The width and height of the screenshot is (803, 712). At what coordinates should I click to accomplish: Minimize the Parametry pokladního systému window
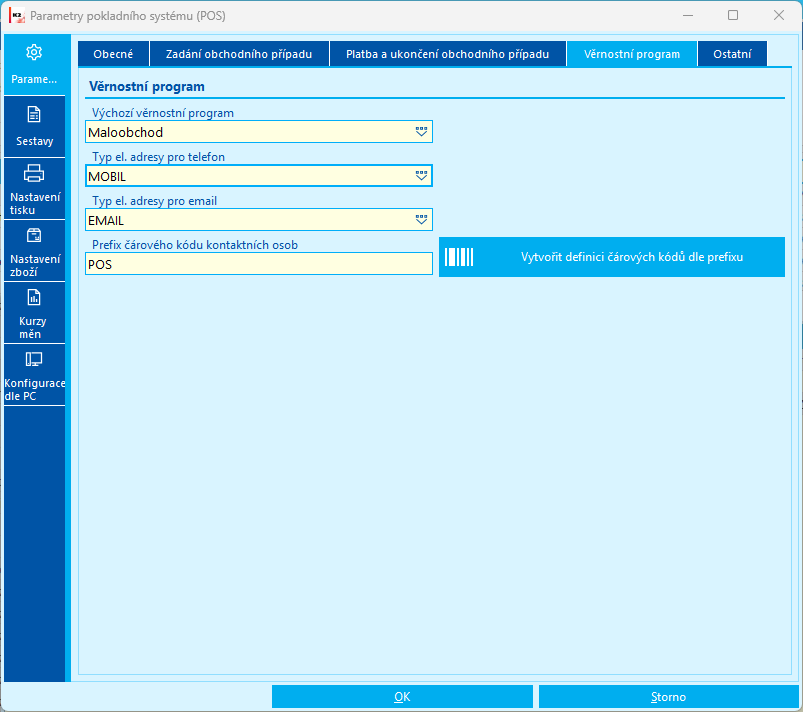(688, 15)
